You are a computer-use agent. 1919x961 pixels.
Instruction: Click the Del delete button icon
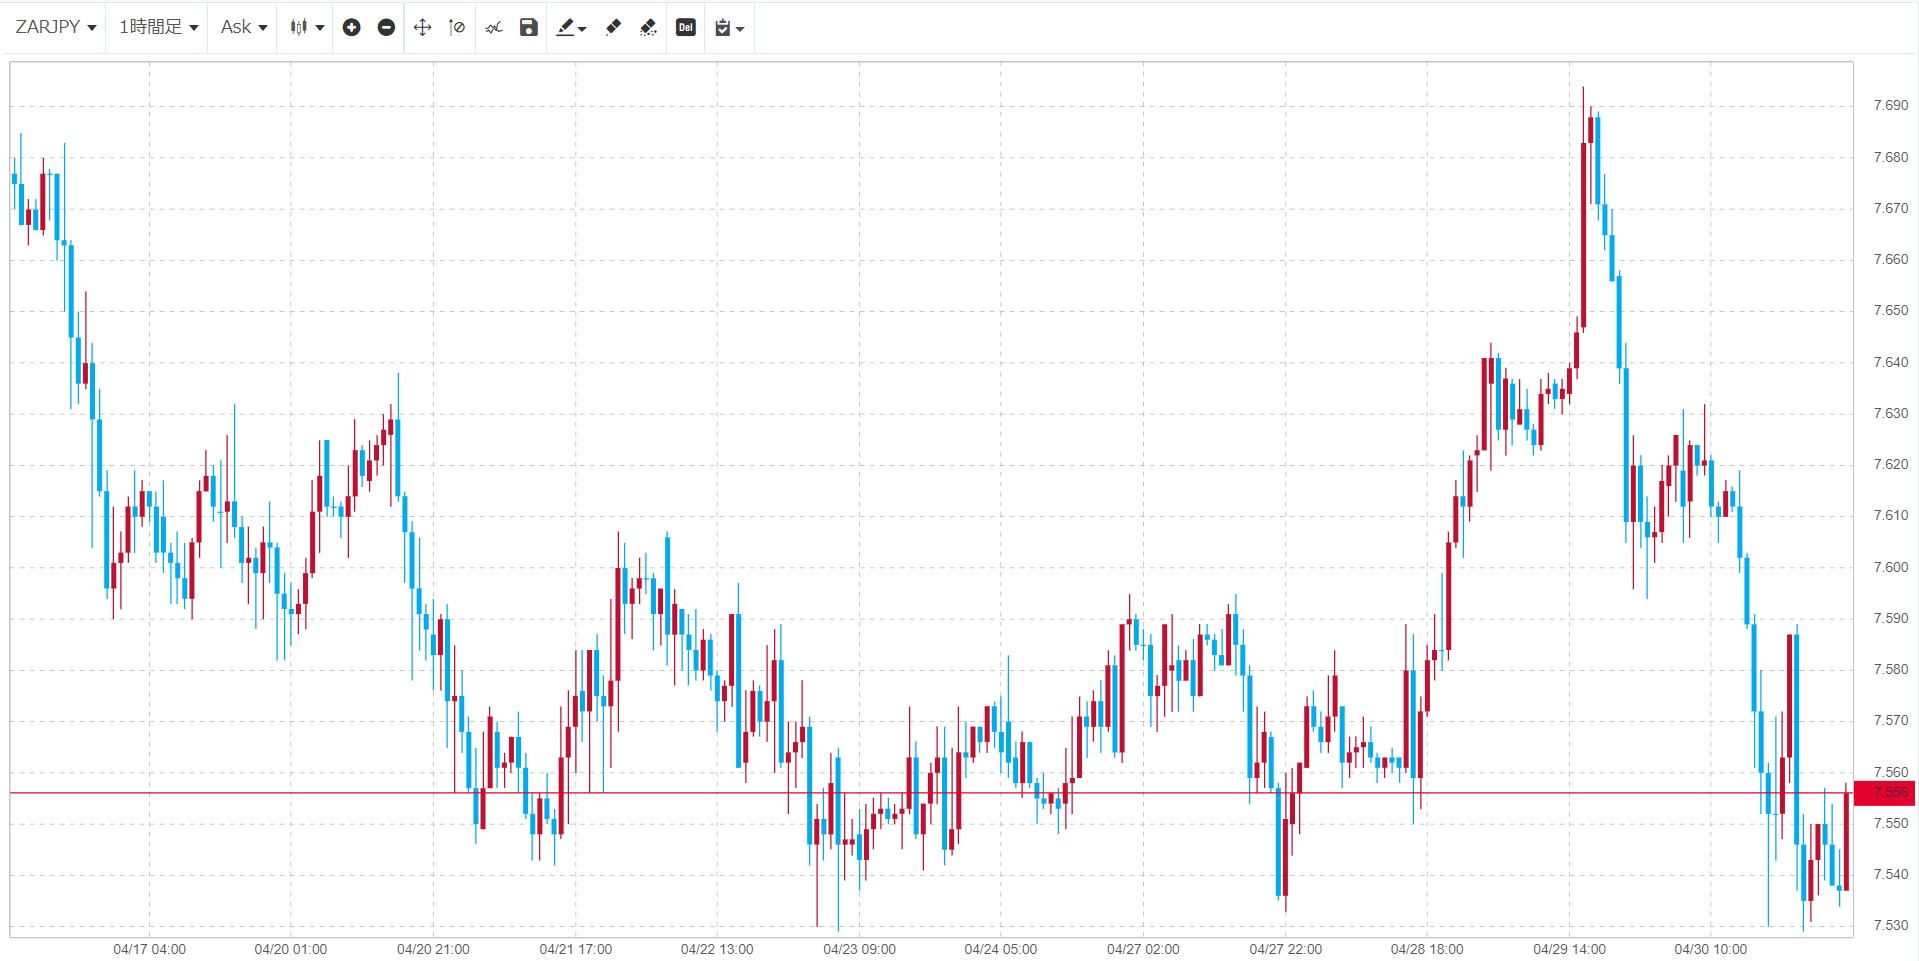(x=686, y=27)
